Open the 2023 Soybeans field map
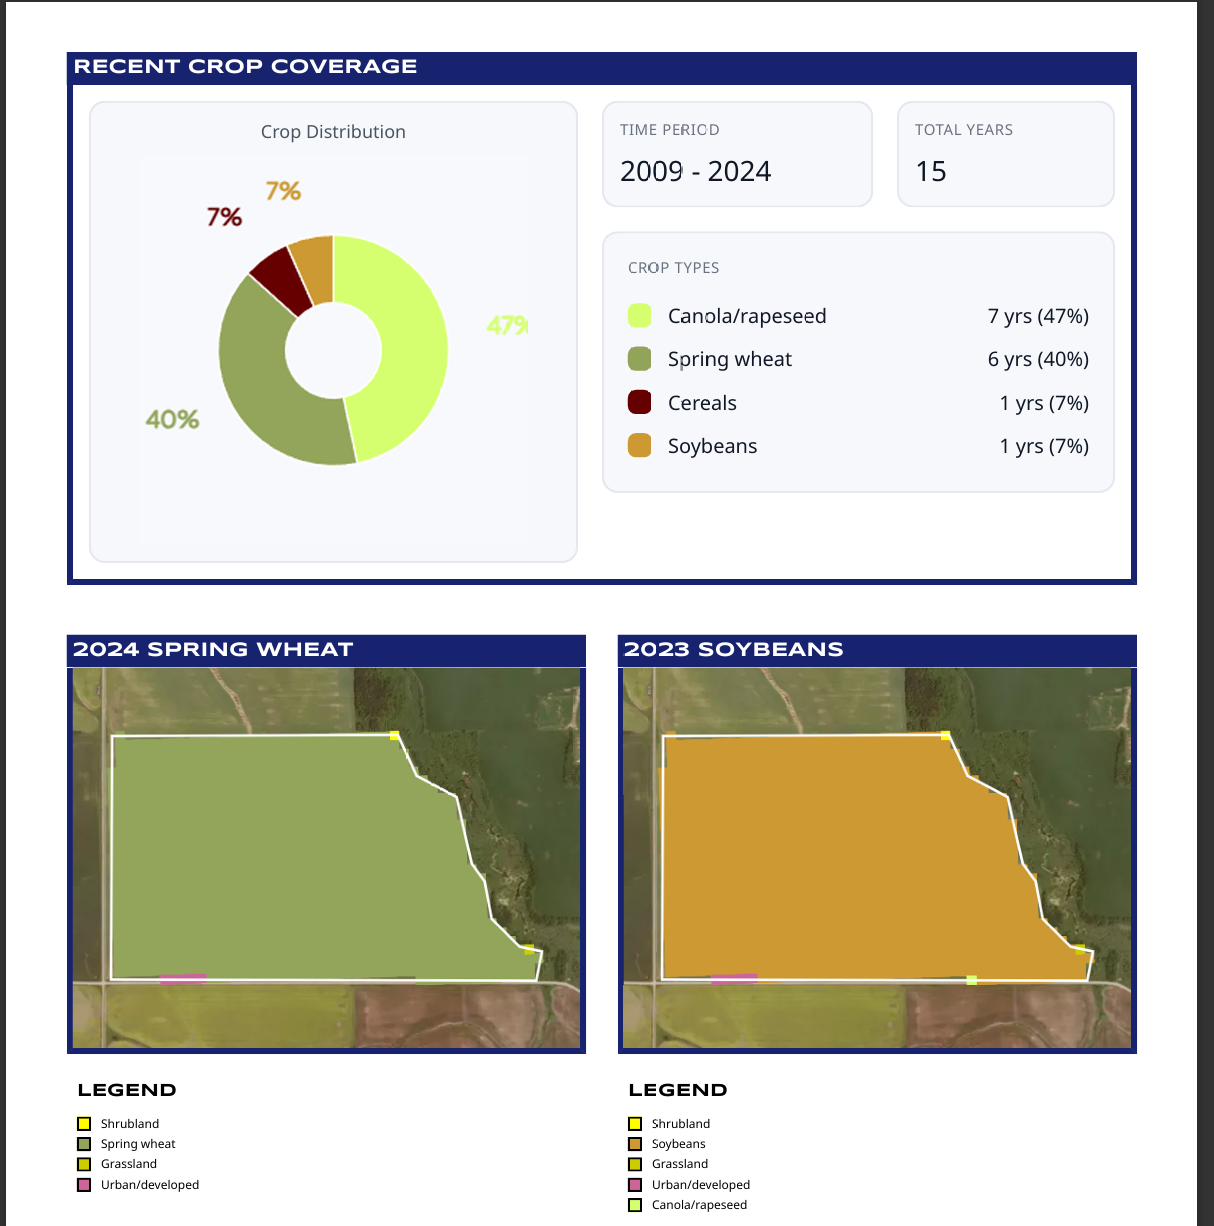 (x=877, y=858)
